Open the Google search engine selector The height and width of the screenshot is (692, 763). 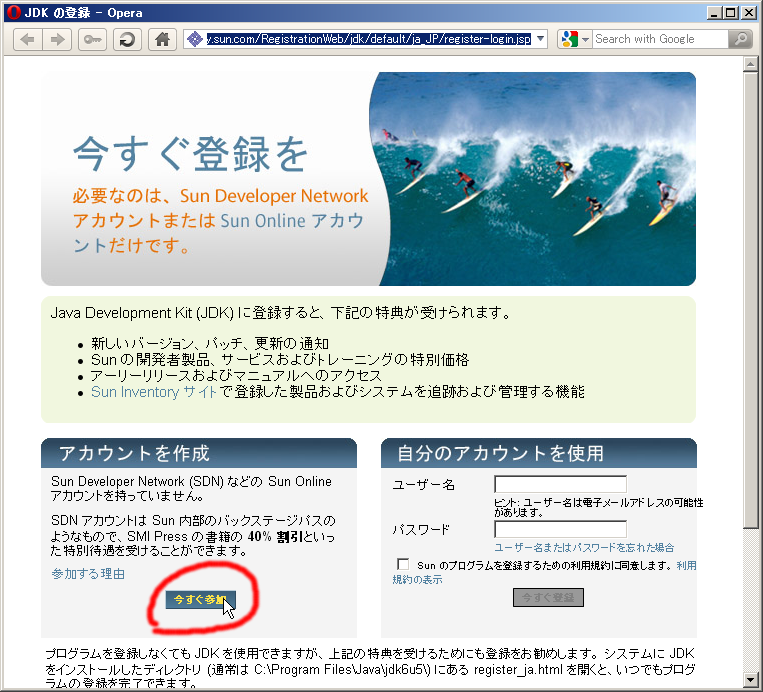pyautogui.click(x=575, y=39)
